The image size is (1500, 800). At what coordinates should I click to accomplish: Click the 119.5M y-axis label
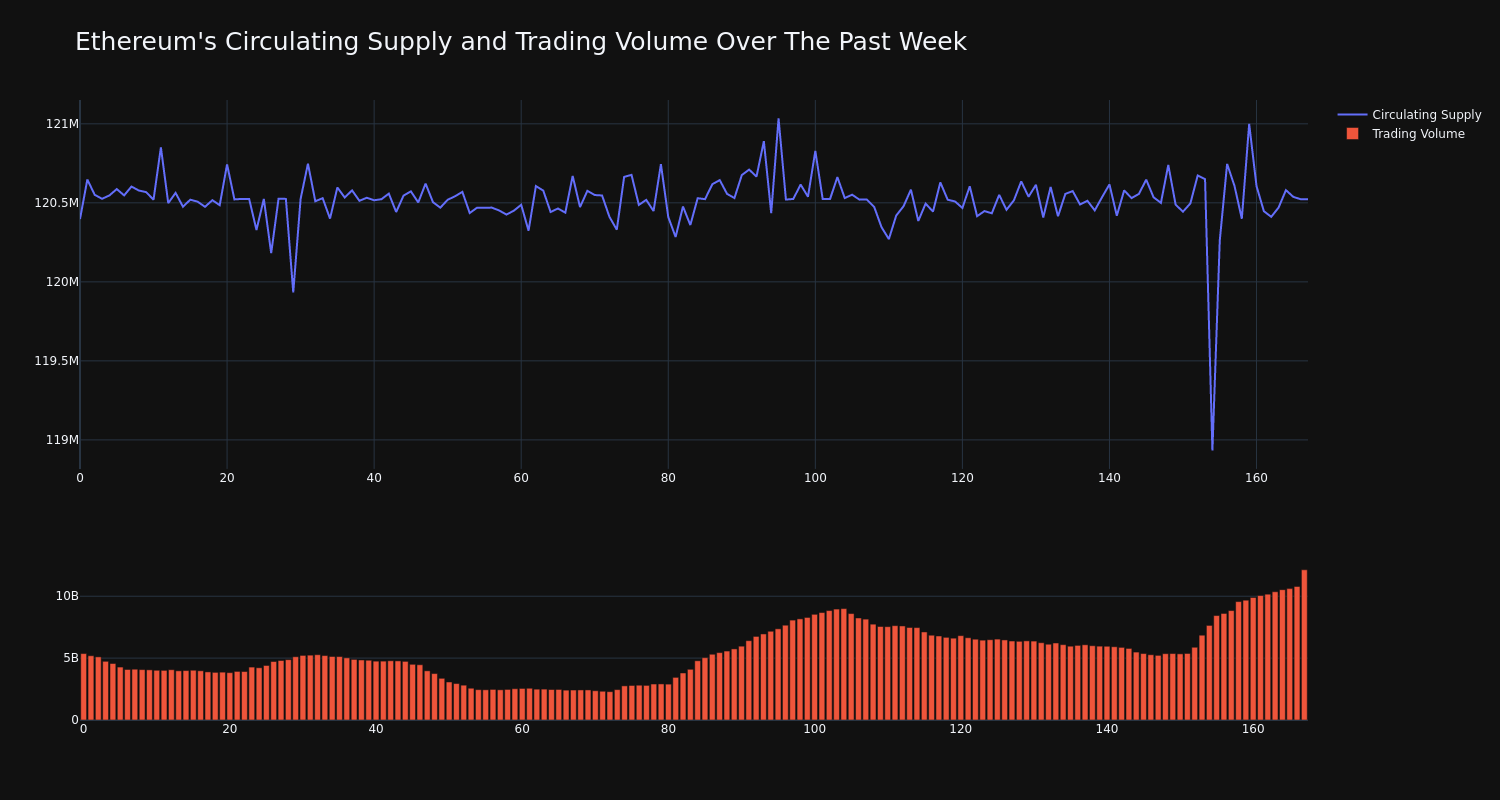pyautogui.click(x=56, y=361)
